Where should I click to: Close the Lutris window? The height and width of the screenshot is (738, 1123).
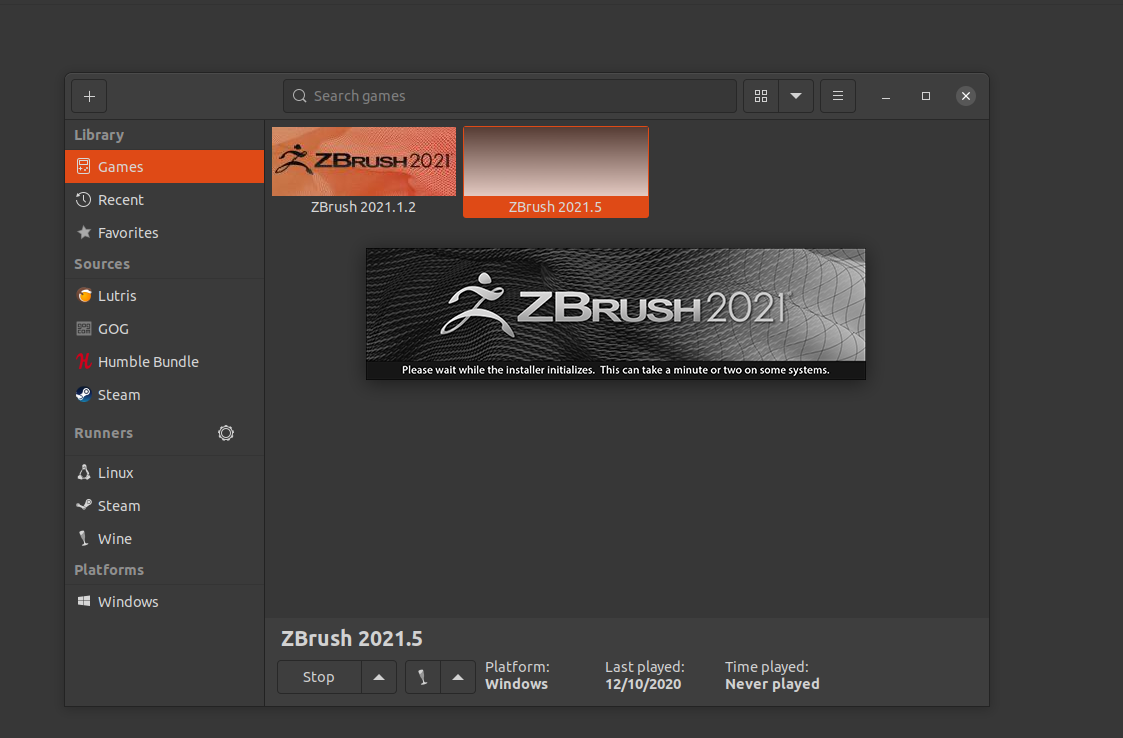[x=965, y=96]
